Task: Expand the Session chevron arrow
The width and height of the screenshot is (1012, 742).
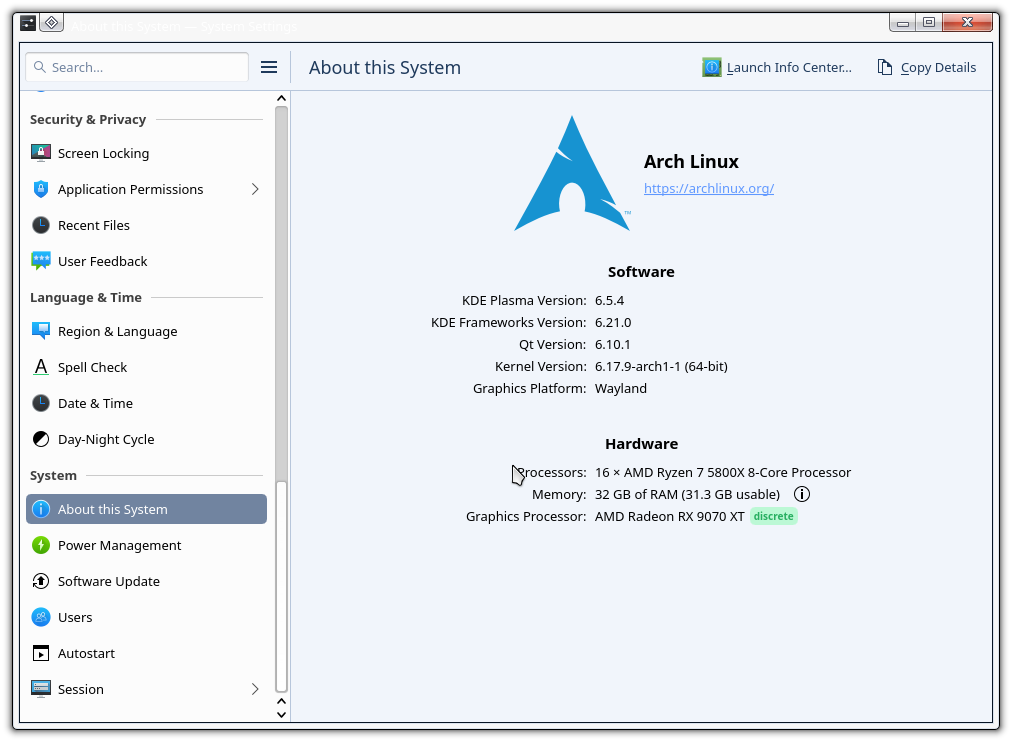Action: click(255, 689)
